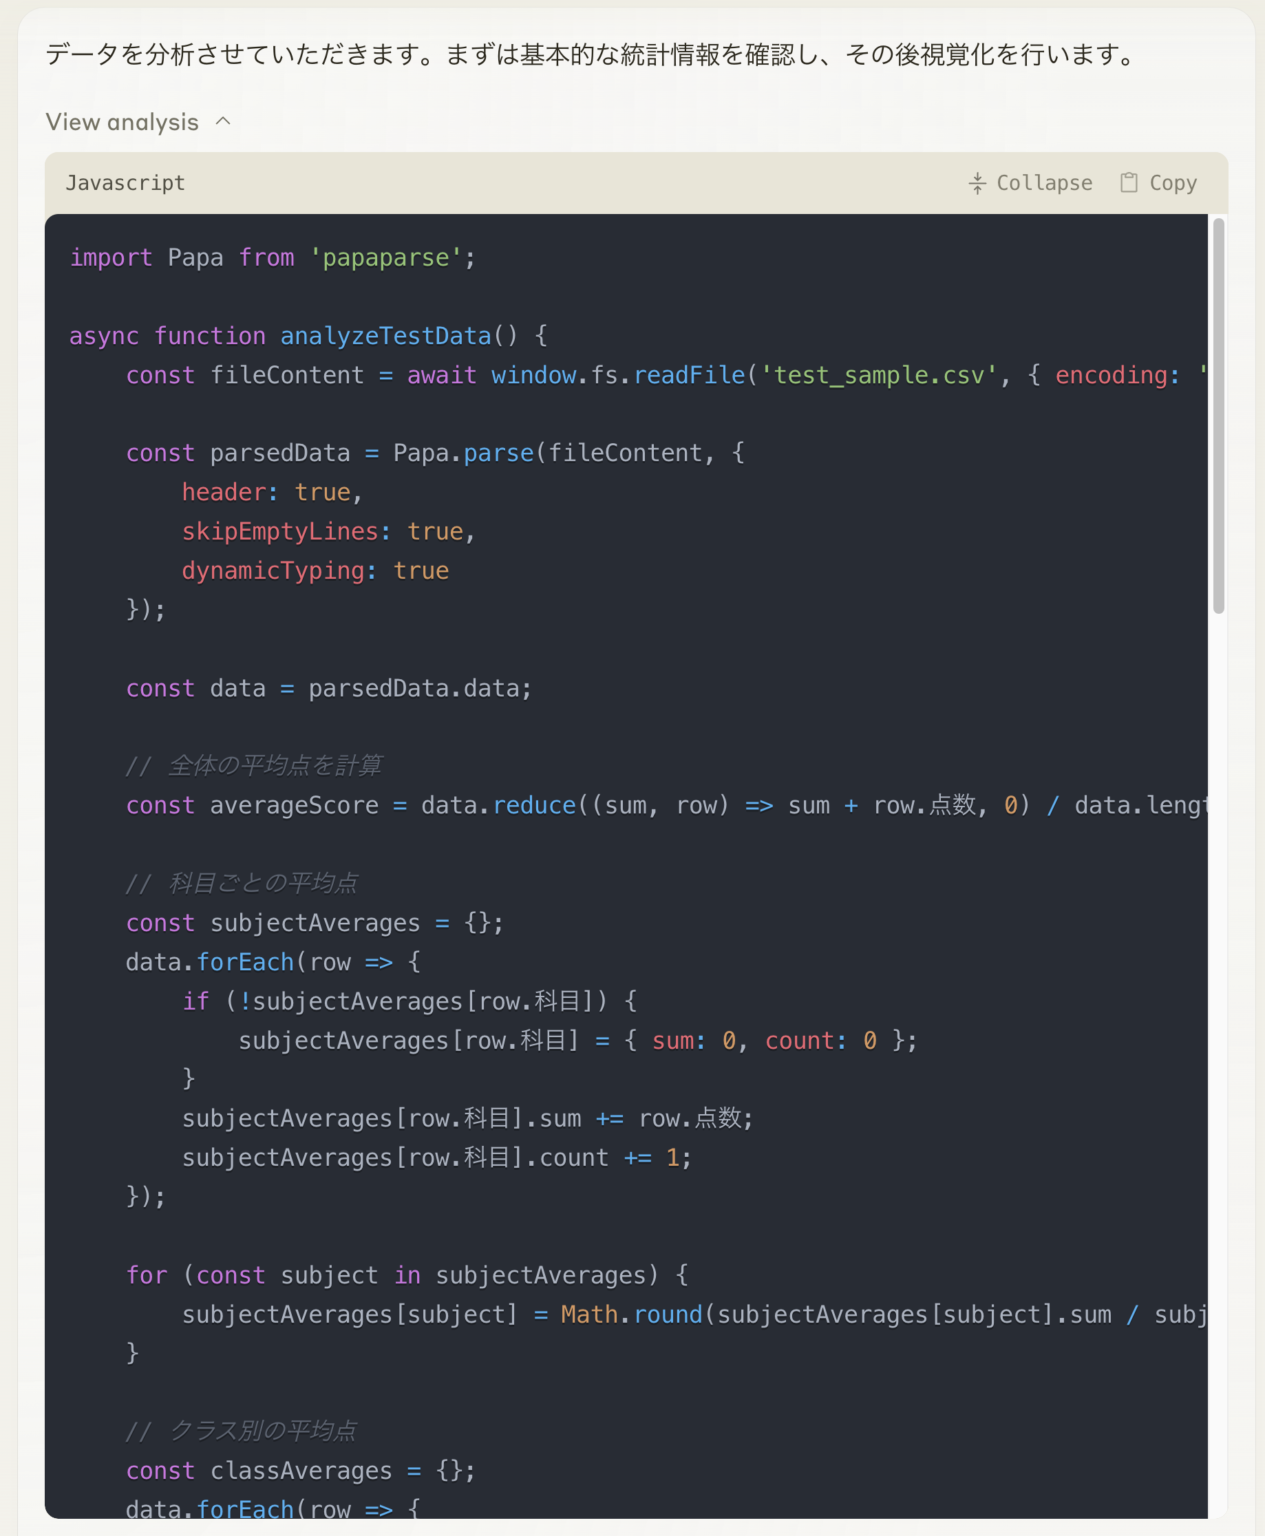
Task: Click the Collapse arrows icon
Action: pos(977,183)
